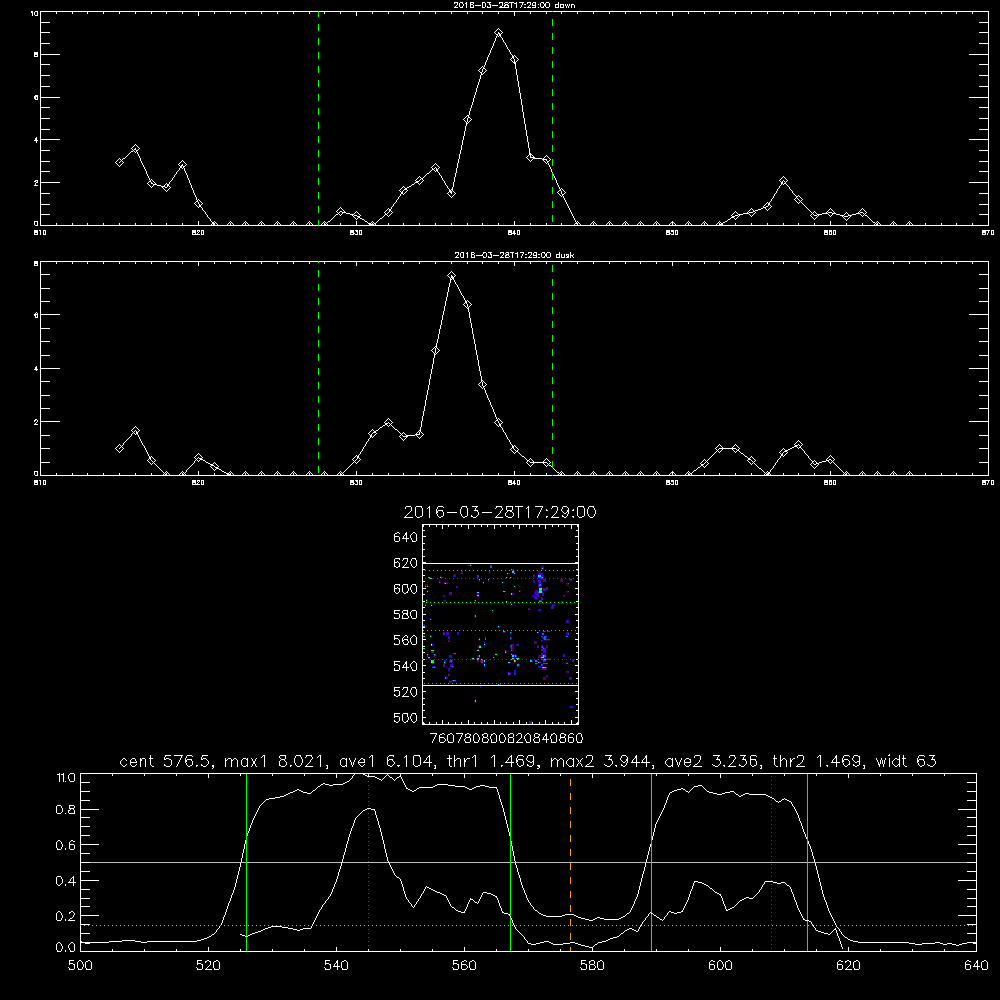
Task: Click the orange dashed center line in bottom plot
Action: point(571,861)
